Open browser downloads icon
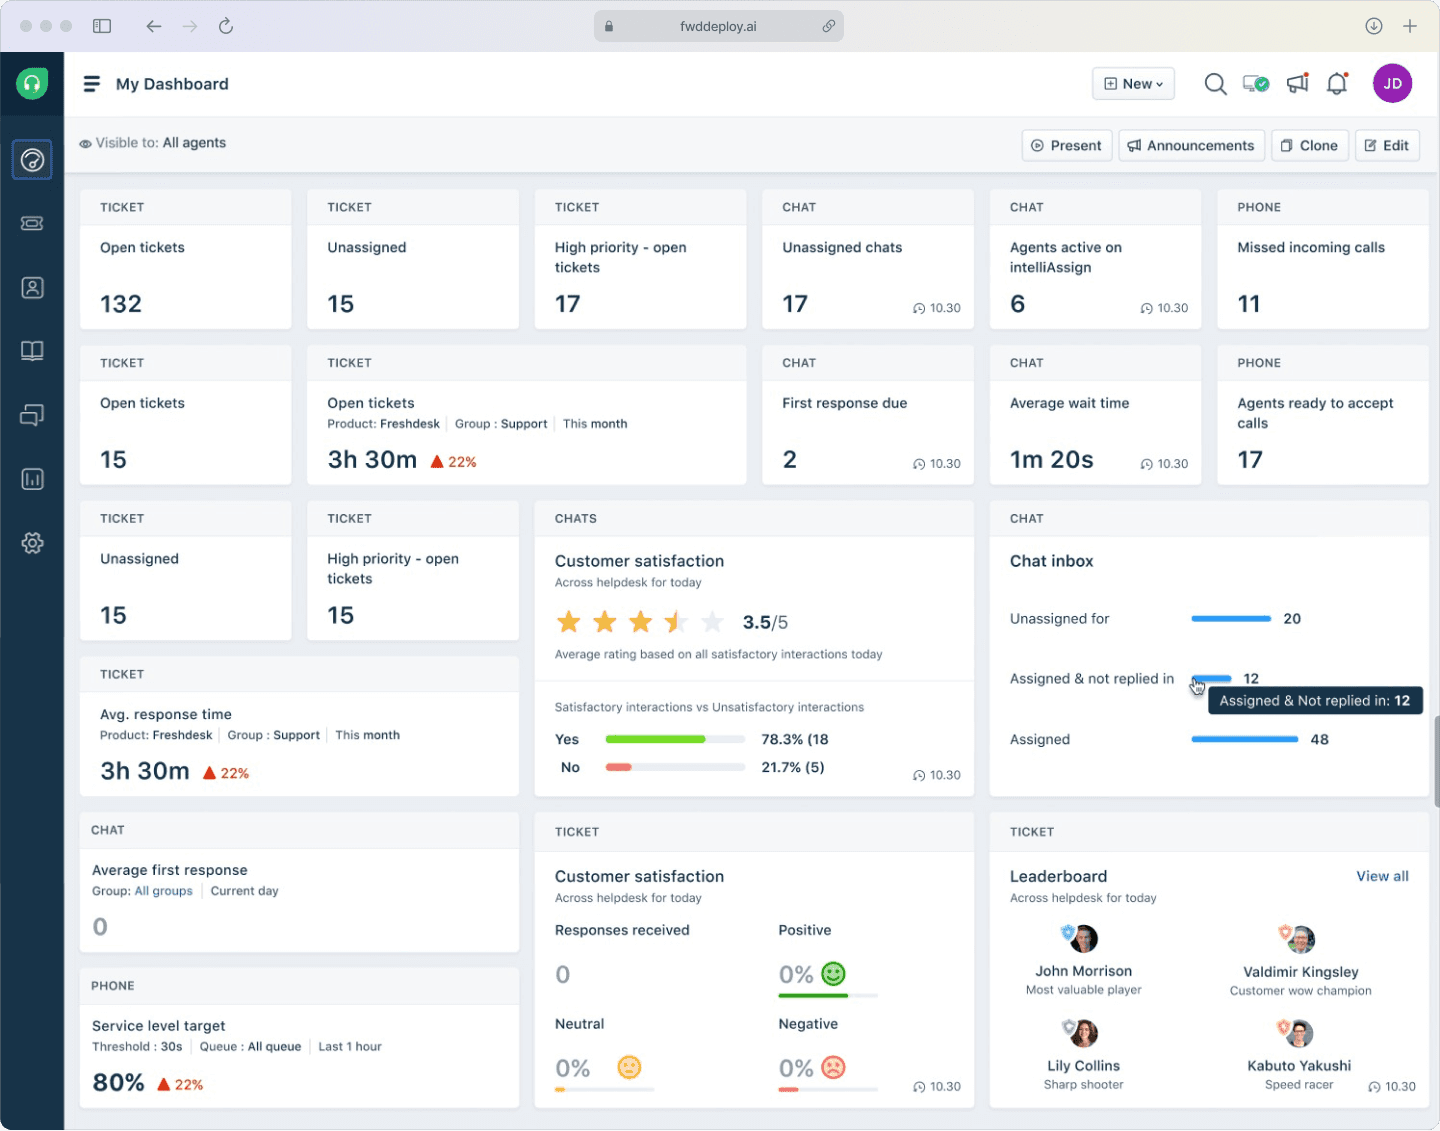 pyautogui.click(x=1374, y=26)
